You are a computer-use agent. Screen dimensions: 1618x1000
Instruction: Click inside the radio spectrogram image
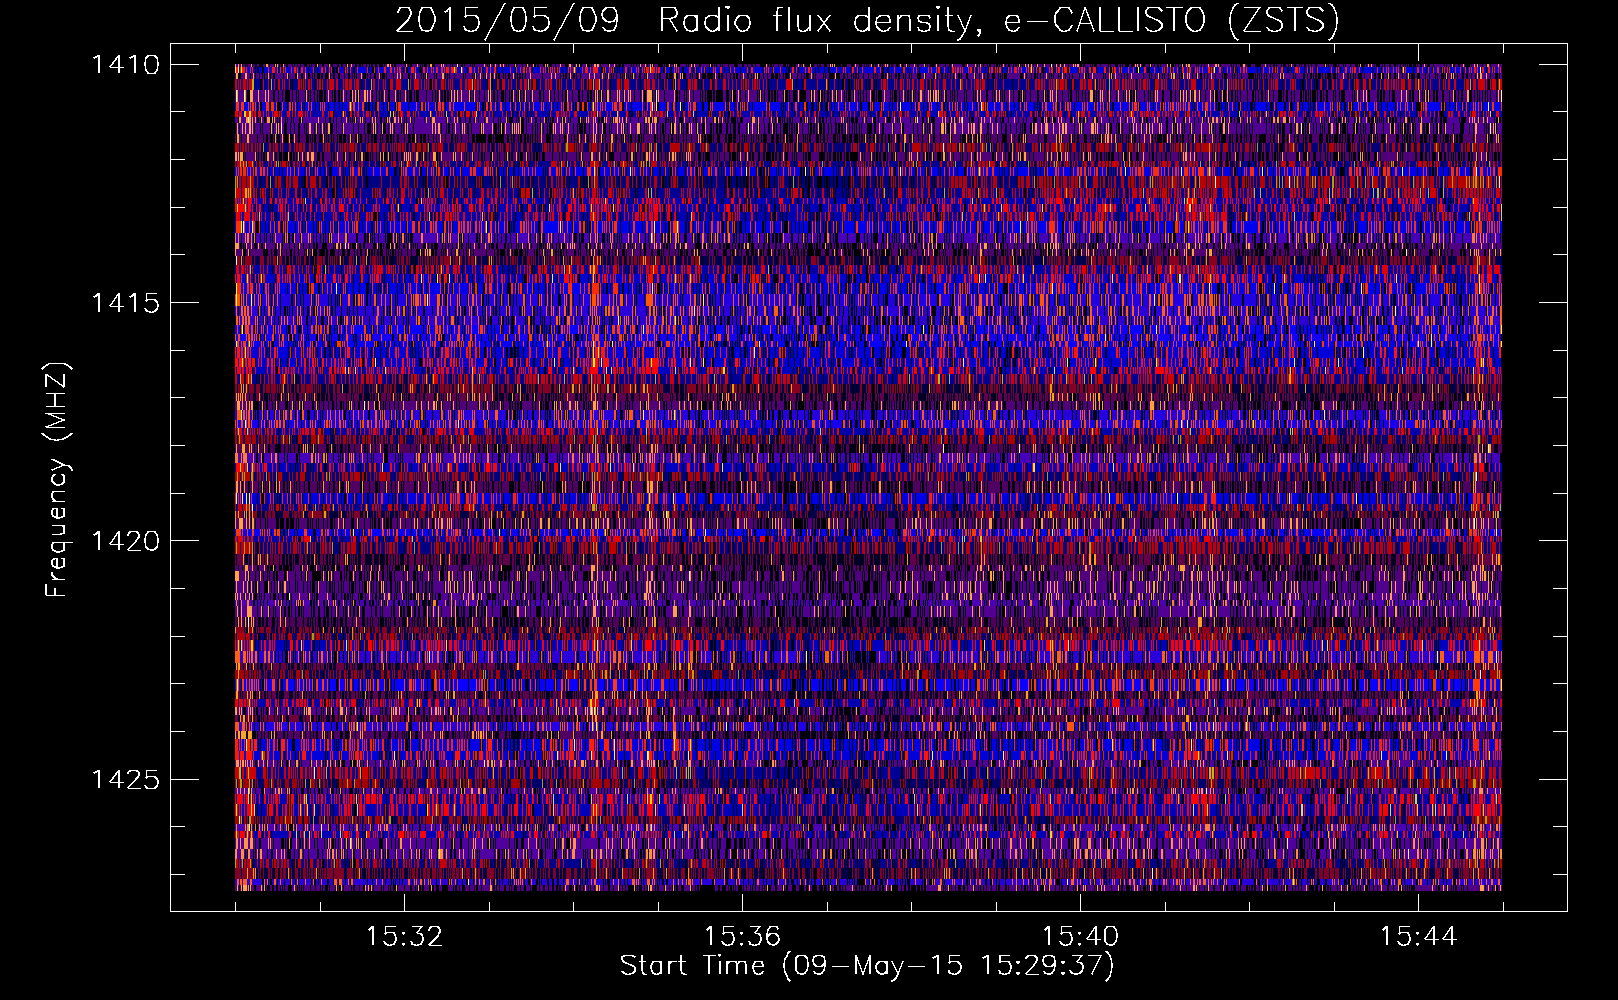point(868,477)
